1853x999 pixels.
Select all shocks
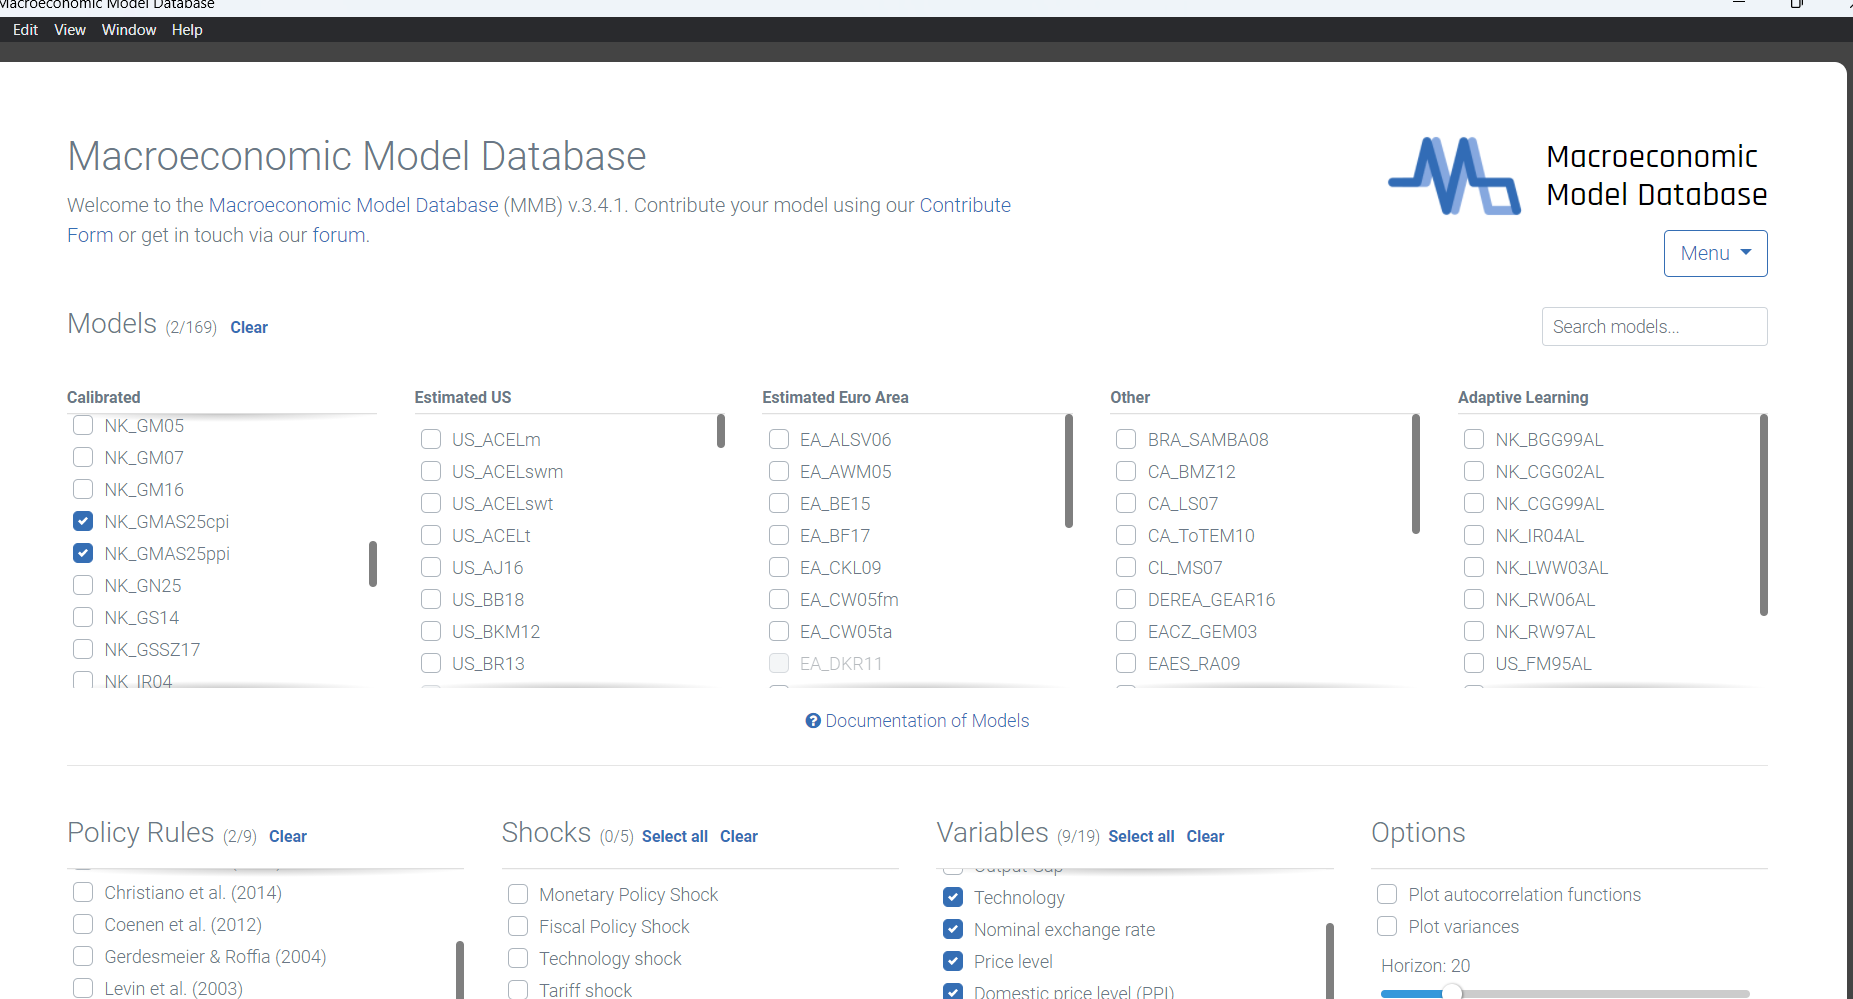(674, 837)
